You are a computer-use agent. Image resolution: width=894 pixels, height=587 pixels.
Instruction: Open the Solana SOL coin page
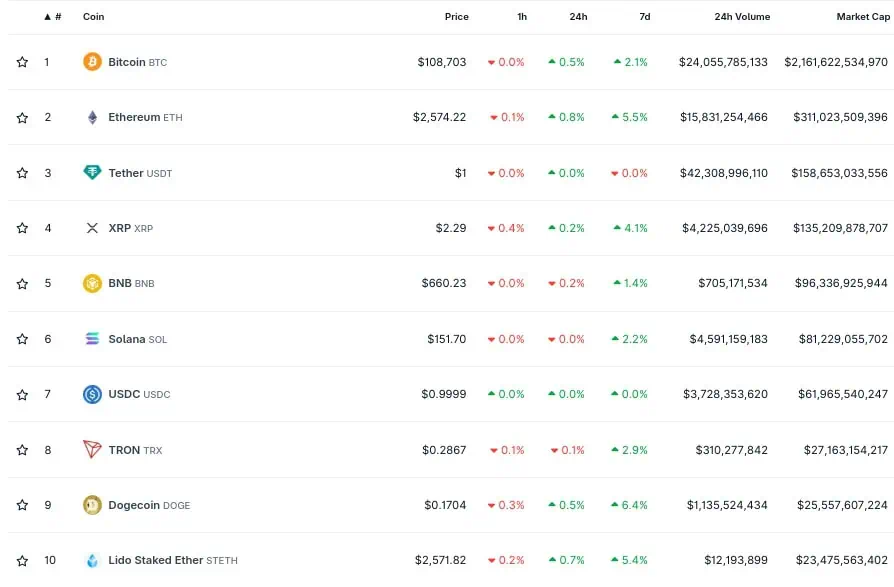[x=137, y=339]
